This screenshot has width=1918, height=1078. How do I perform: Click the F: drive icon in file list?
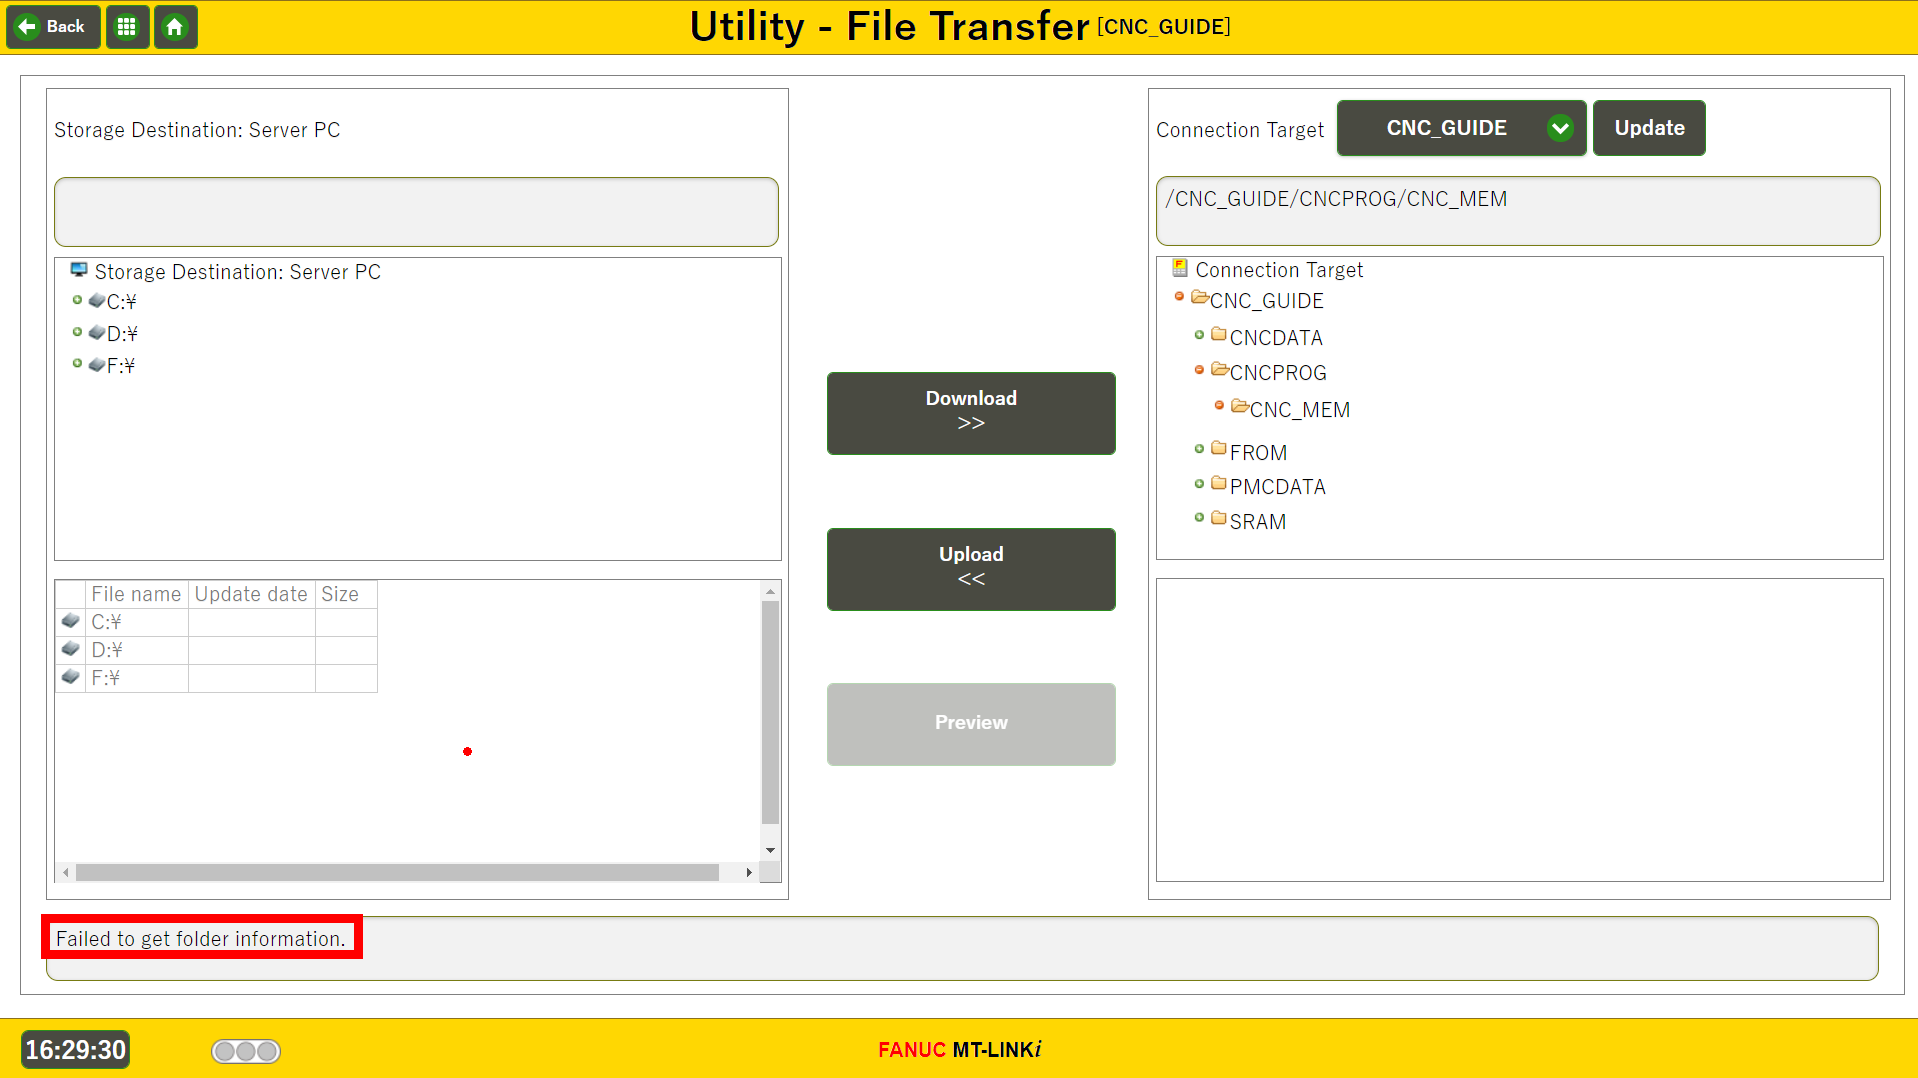pos(71,678)
